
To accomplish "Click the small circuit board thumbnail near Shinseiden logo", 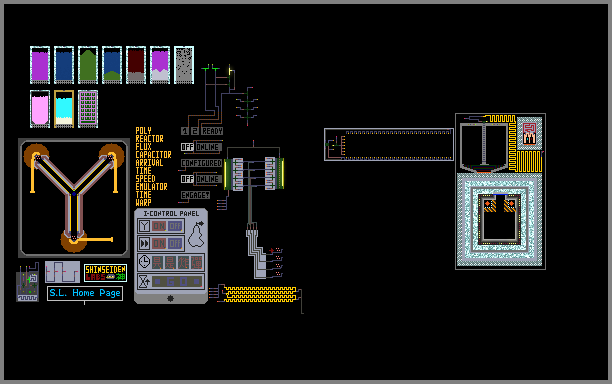I will [28, 282].
